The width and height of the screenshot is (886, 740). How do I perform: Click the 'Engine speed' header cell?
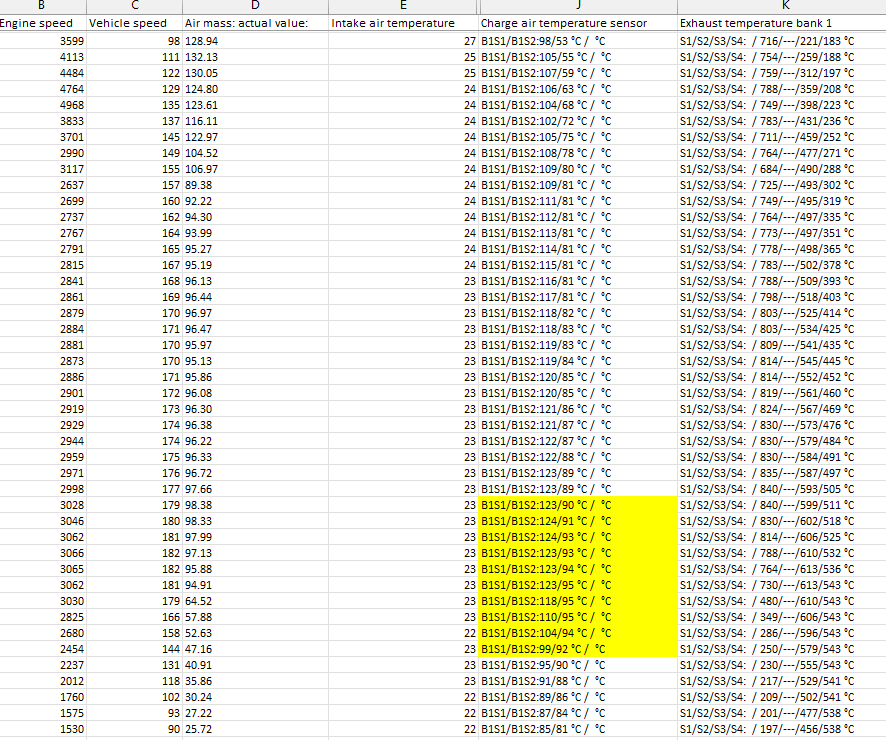43,23
